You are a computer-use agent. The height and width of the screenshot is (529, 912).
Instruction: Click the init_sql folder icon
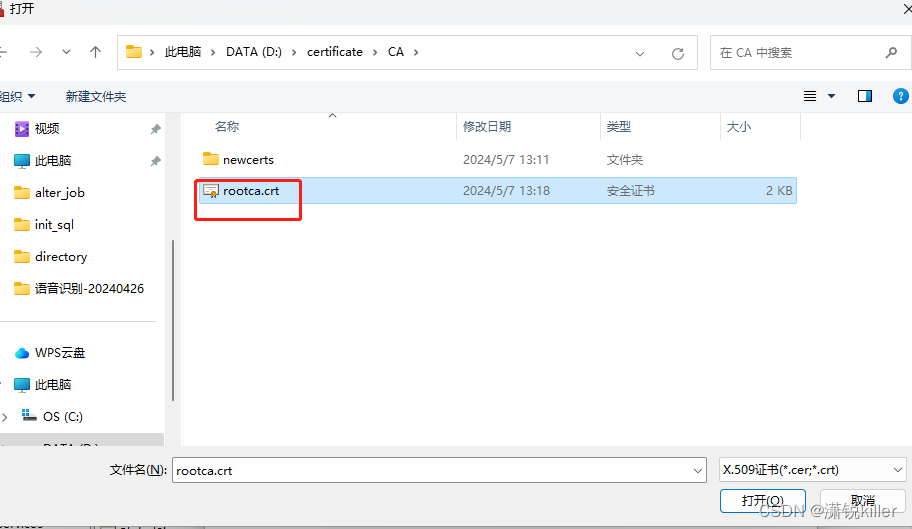pos(22,224)
